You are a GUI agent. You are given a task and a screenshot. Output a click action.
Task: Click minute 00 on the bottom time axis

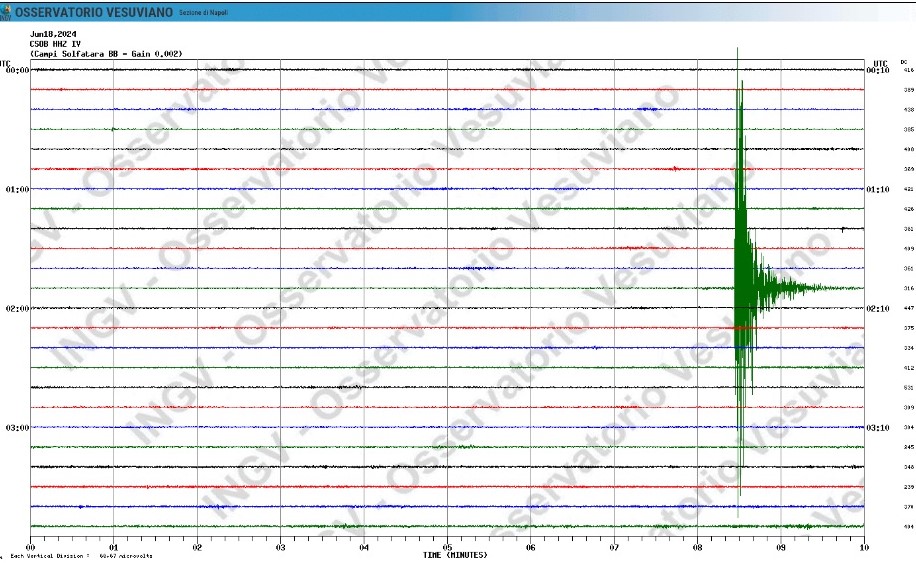pos(31,547)
